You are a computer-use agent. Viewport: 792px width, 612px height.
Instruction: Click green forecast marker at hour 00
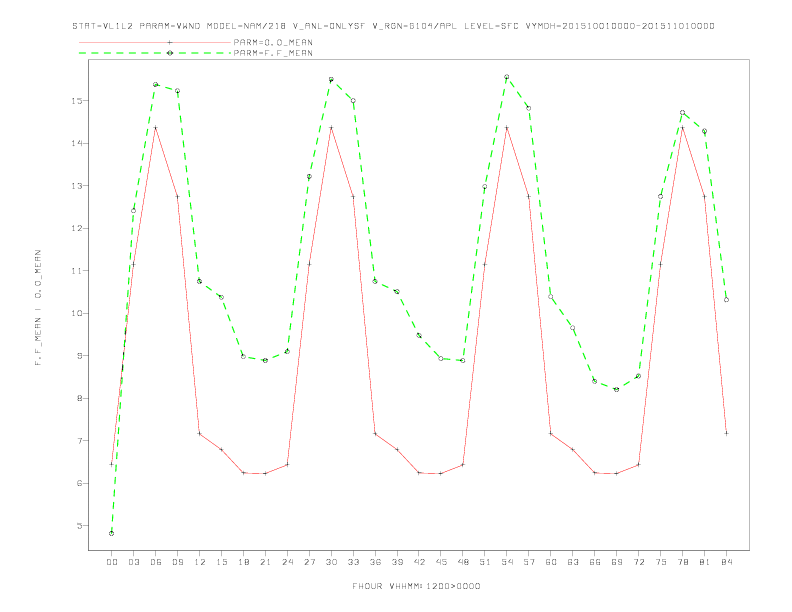pos(112,533)
